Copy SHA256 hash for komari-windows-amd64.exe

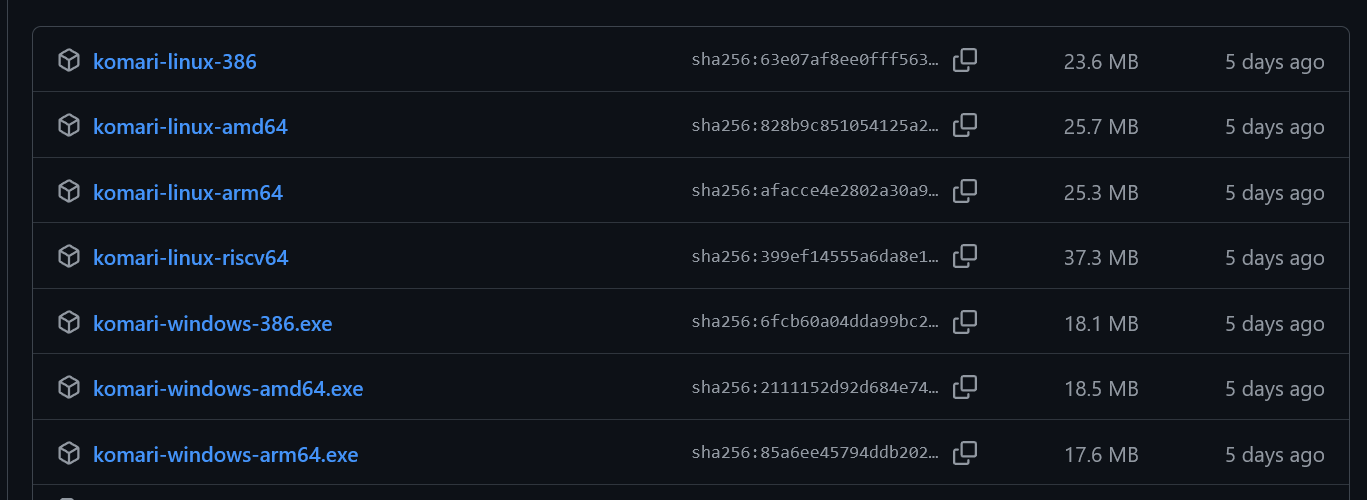965,388
